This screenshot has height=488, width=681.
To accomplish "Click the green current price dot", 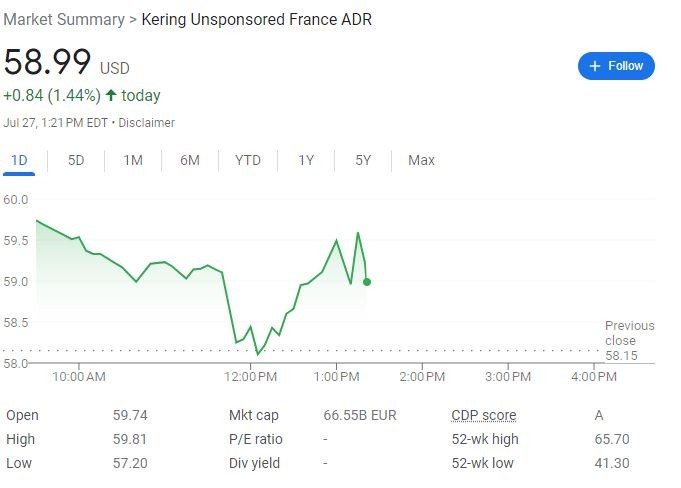I will pyautogui.click(x=367, y=282).
